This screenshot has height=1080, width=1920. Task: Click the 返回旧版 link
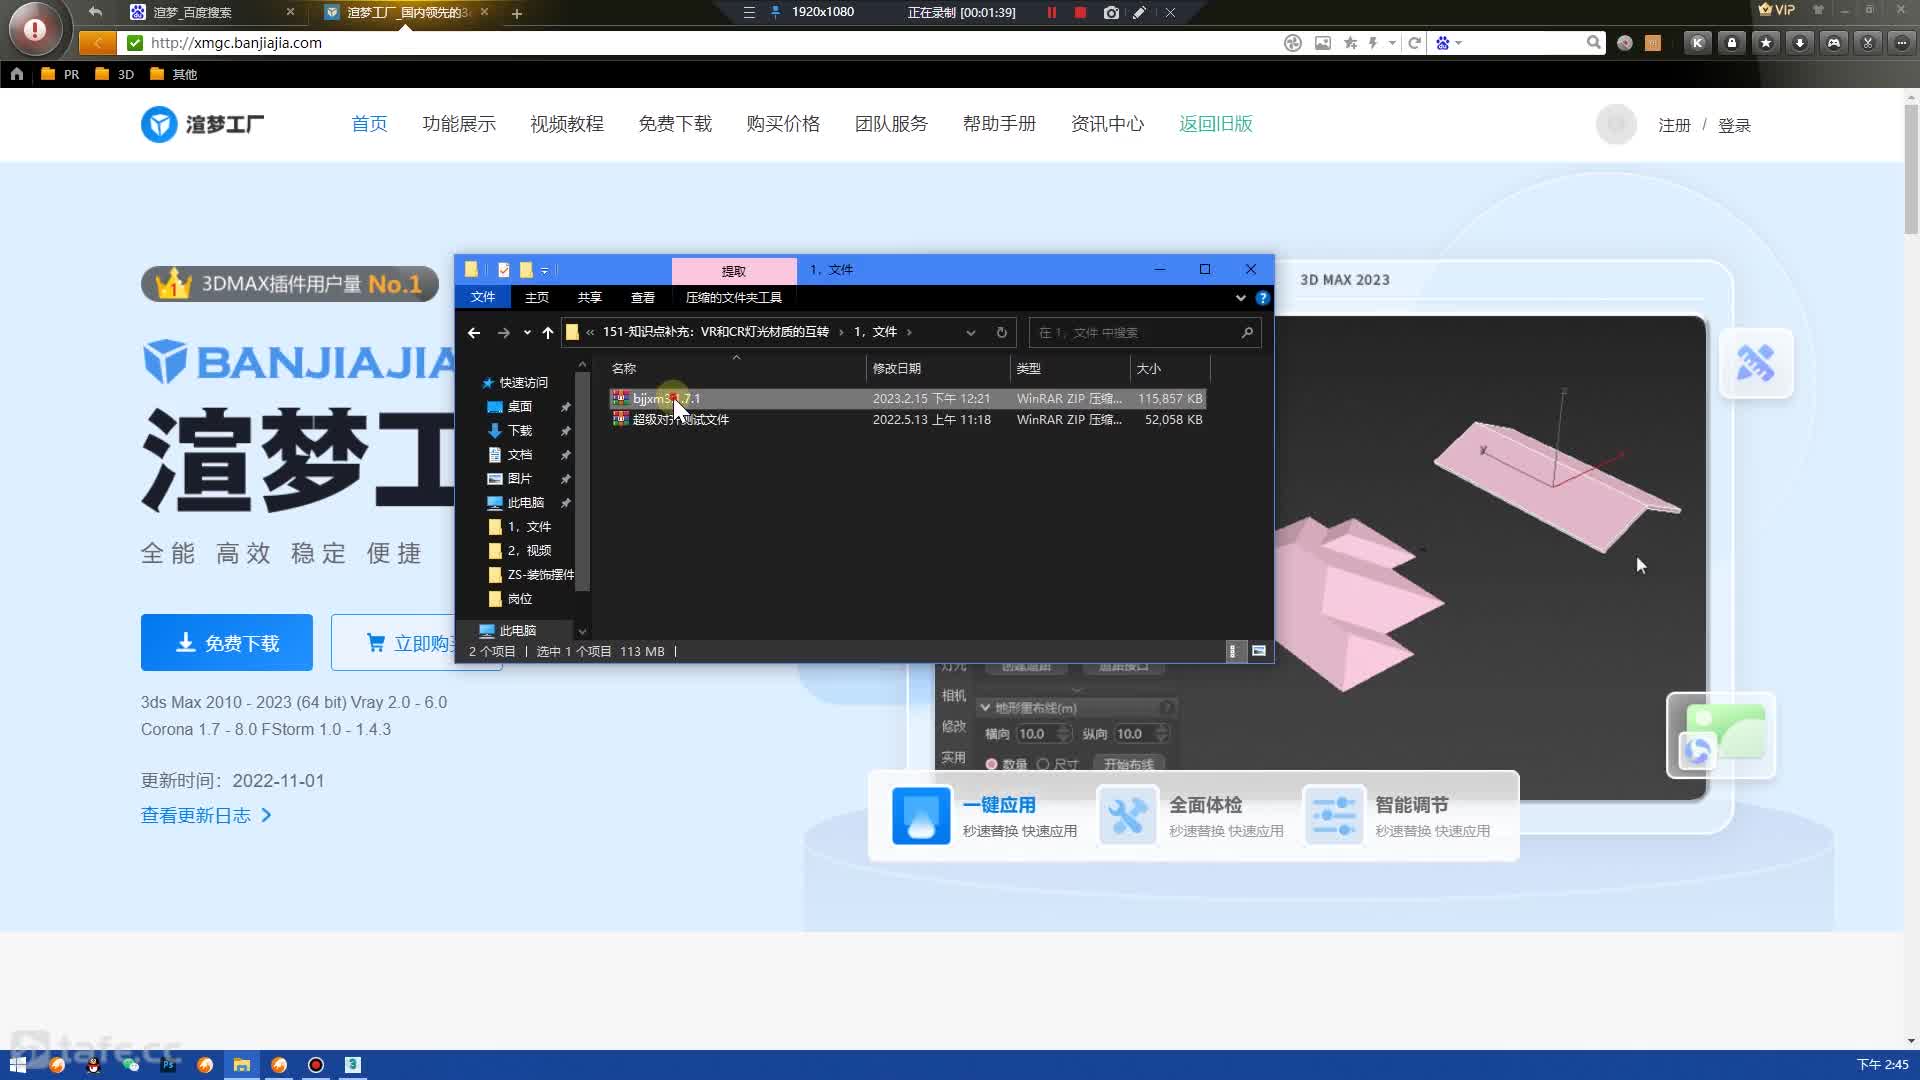tap(1216, 124)
